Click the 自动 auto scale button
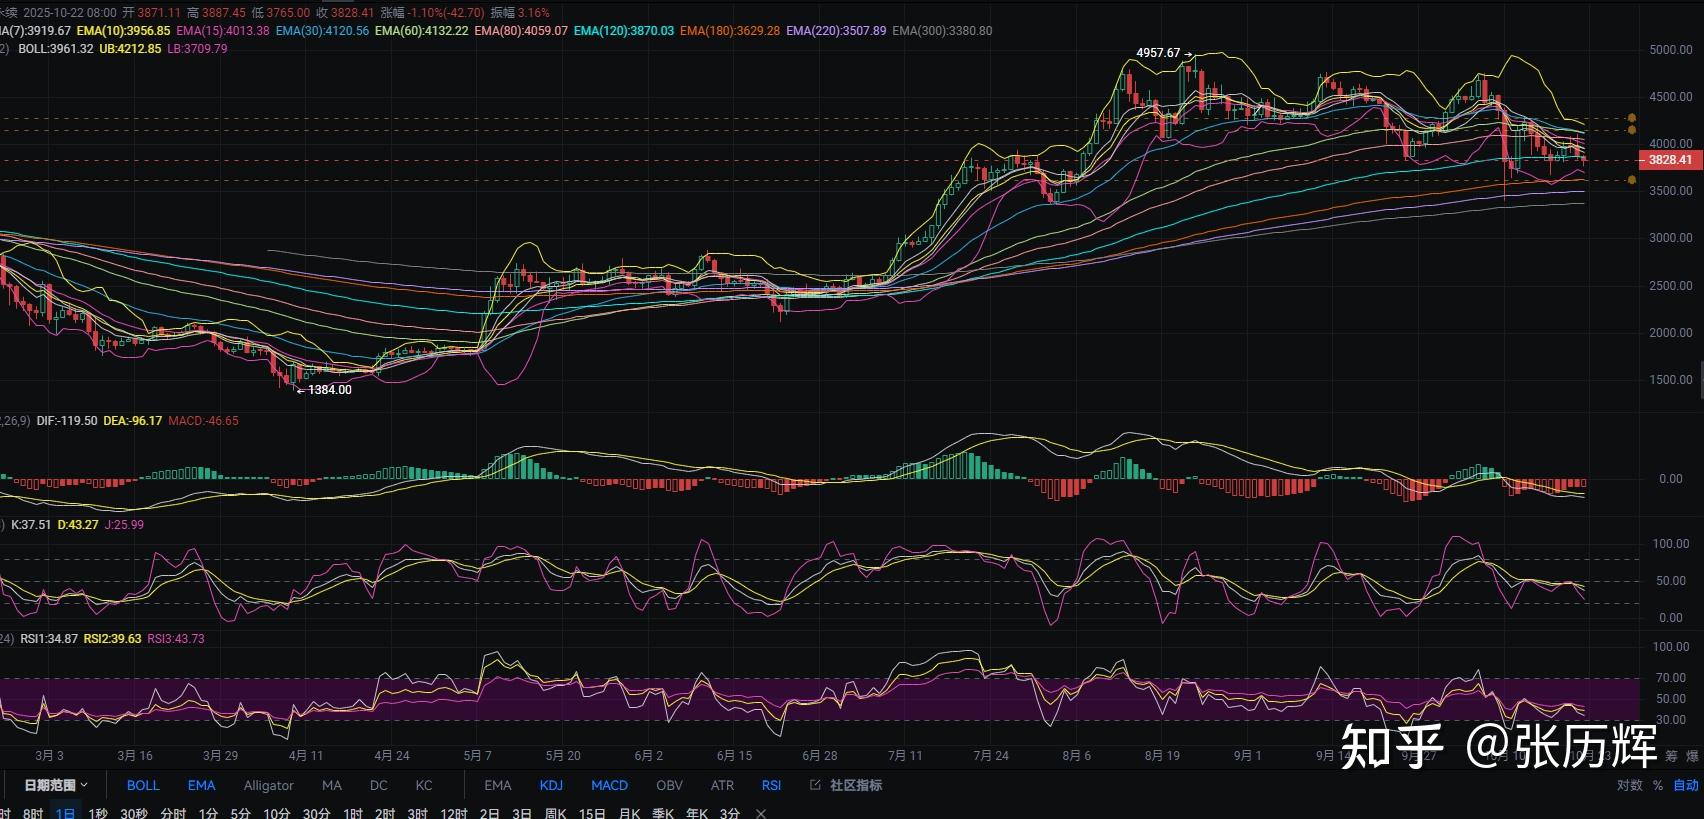The image size is (1704, 819). [1686, 785]
